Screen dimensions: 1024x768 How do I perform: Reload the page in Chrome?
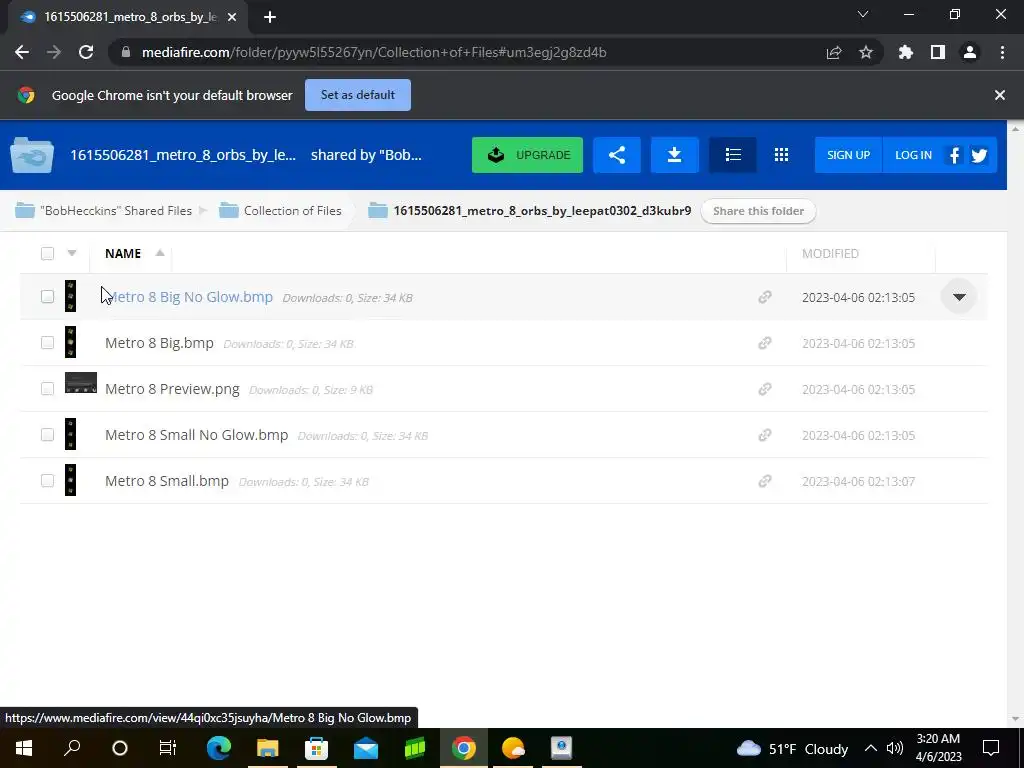(x=86, y=52)
